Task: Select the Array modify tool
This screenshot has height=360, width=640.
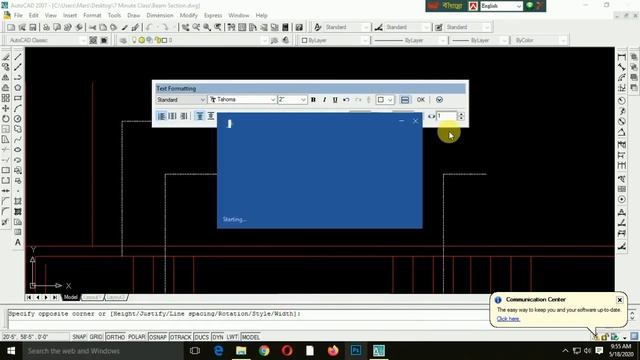Action: [6, 98]
